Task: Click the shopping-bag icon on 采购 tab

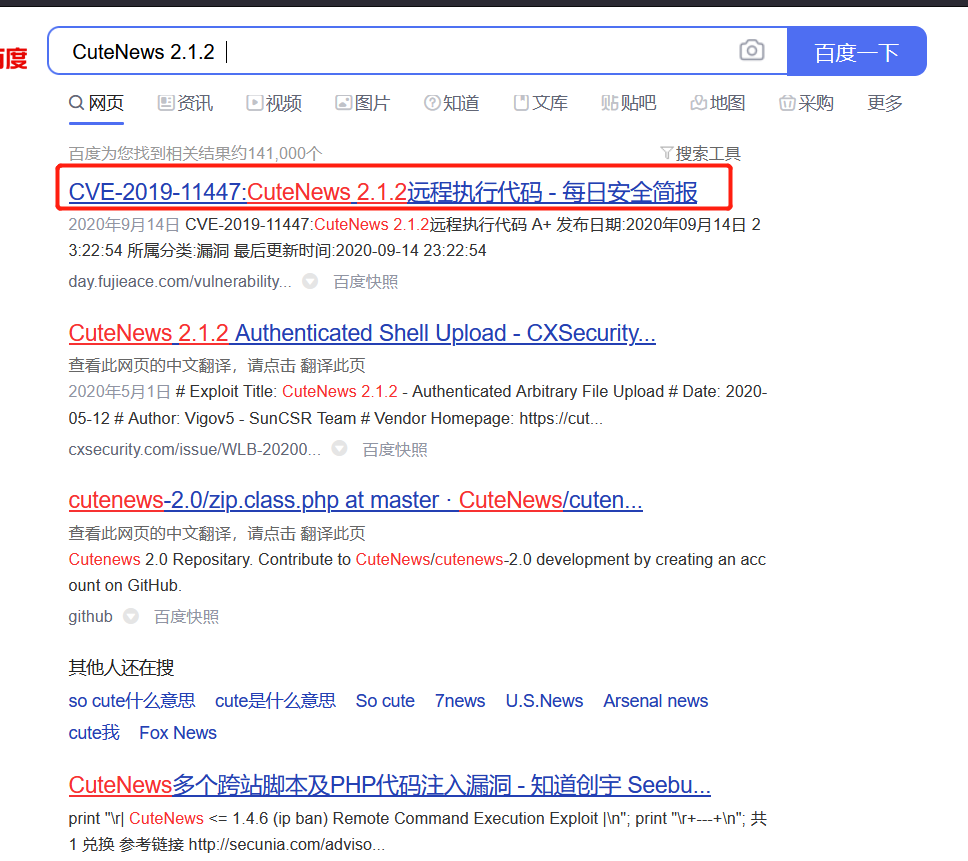Action: pos(787,102)
